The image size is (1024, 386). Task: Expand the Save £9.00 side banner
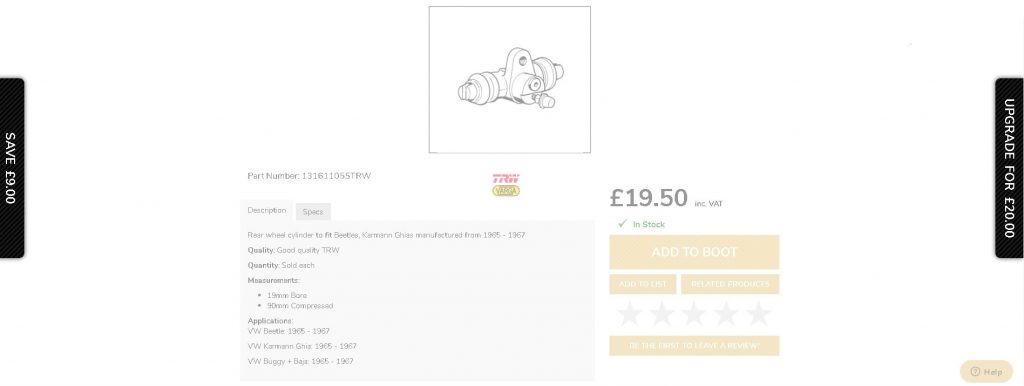(11, 168)
